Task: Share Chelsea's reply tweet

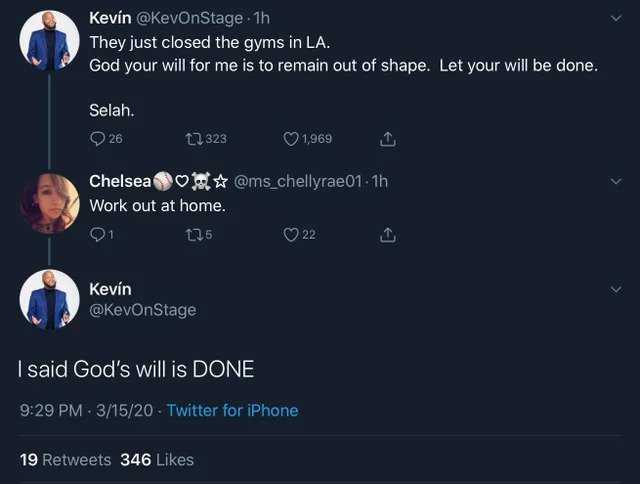Action: (x=388, y=235)
